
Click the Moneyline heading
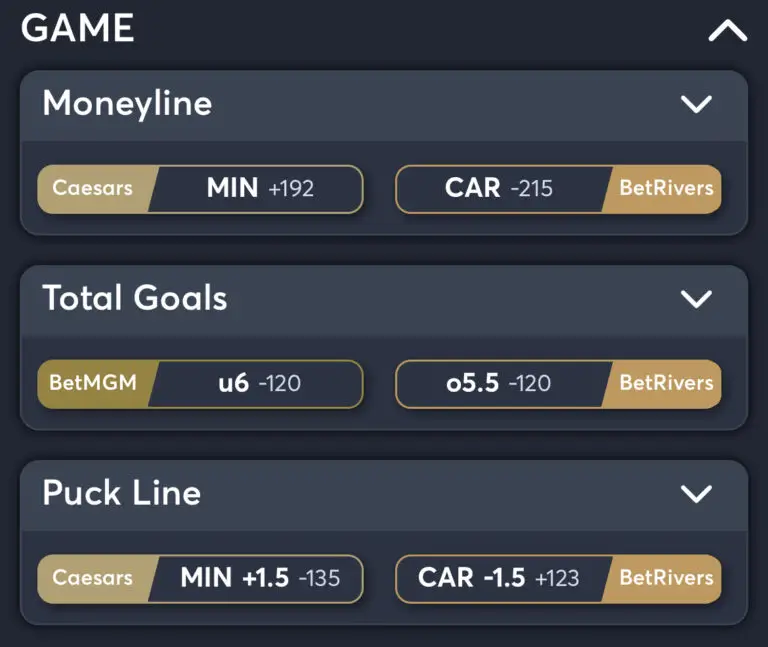point(127,104)
